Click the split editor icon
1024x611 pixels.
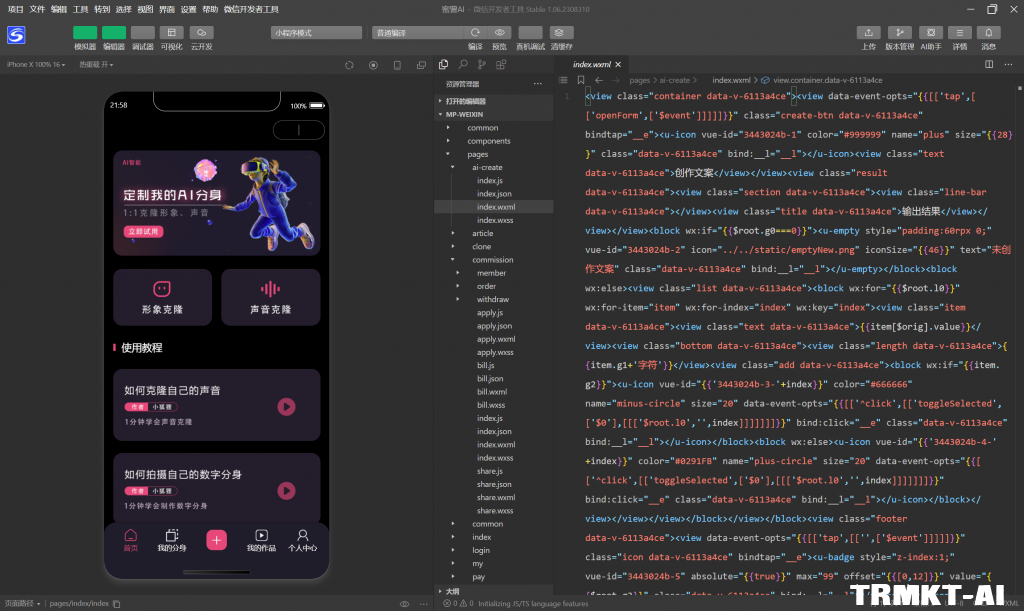989,64
